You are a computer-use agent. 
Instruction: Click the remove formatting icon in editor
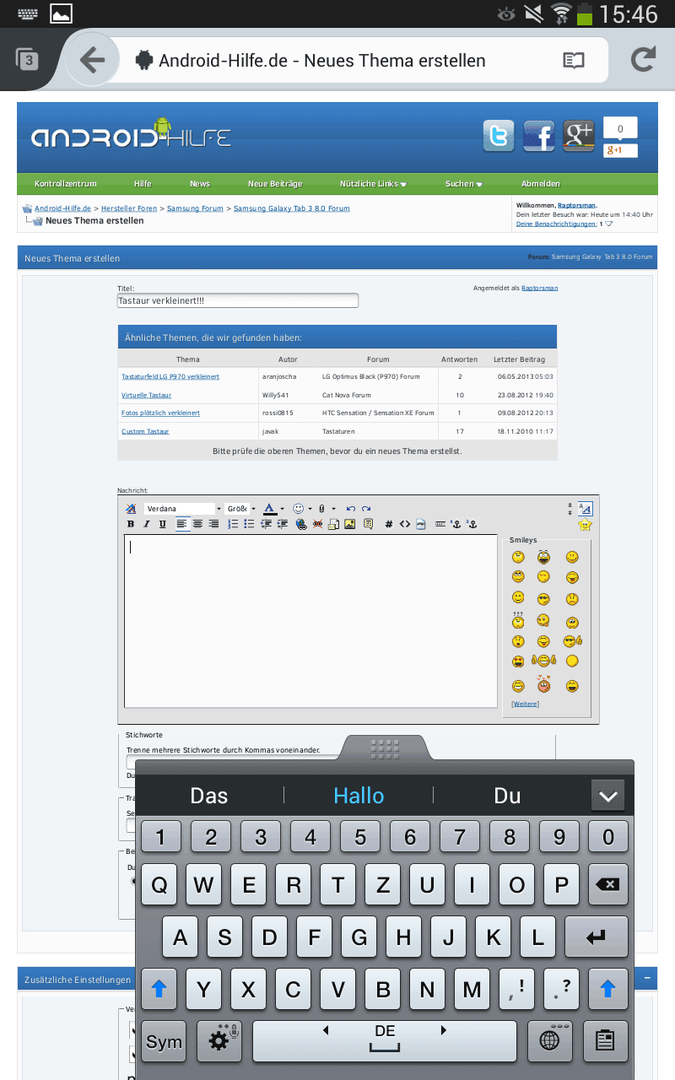point(131,509)
